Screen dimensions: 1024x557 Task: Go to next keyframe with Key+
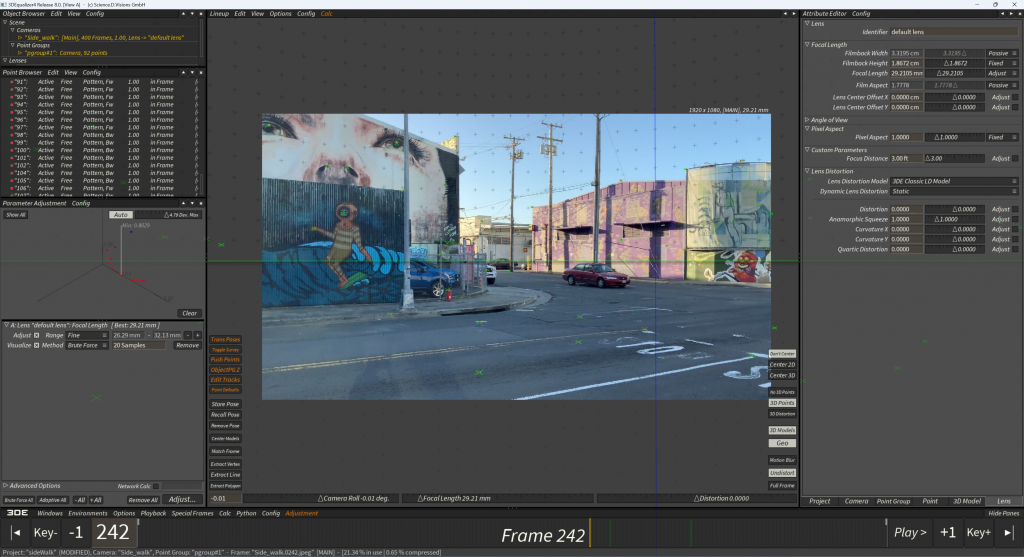(978, 533)
